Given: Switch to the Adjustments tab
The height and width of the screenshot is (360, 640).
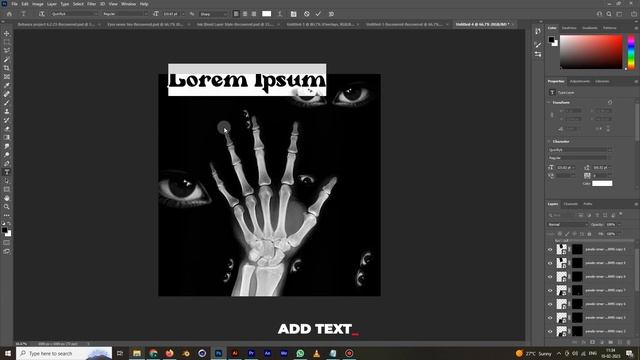Looking at the screenshot, I should [x=580, y=81].
